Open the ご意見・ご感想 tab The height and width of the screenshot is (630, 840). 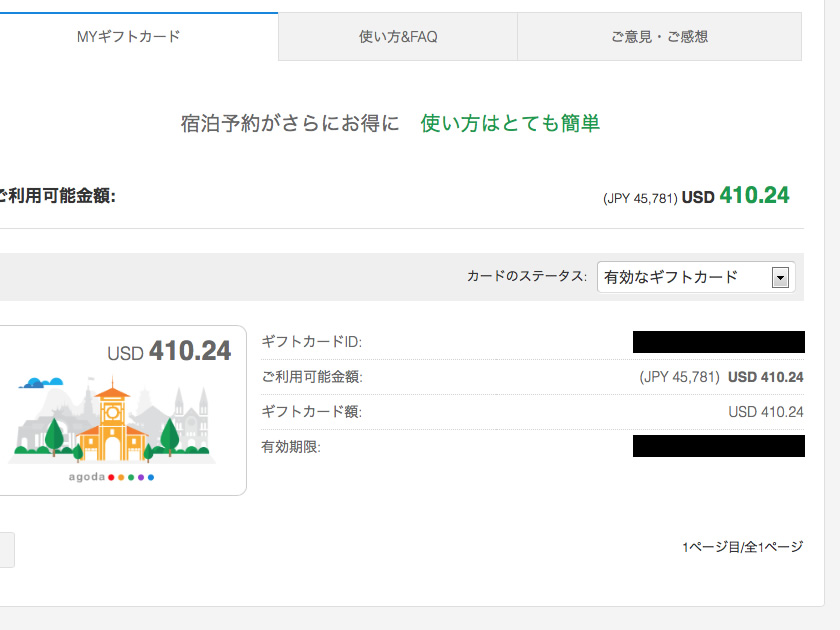[659, 36]
